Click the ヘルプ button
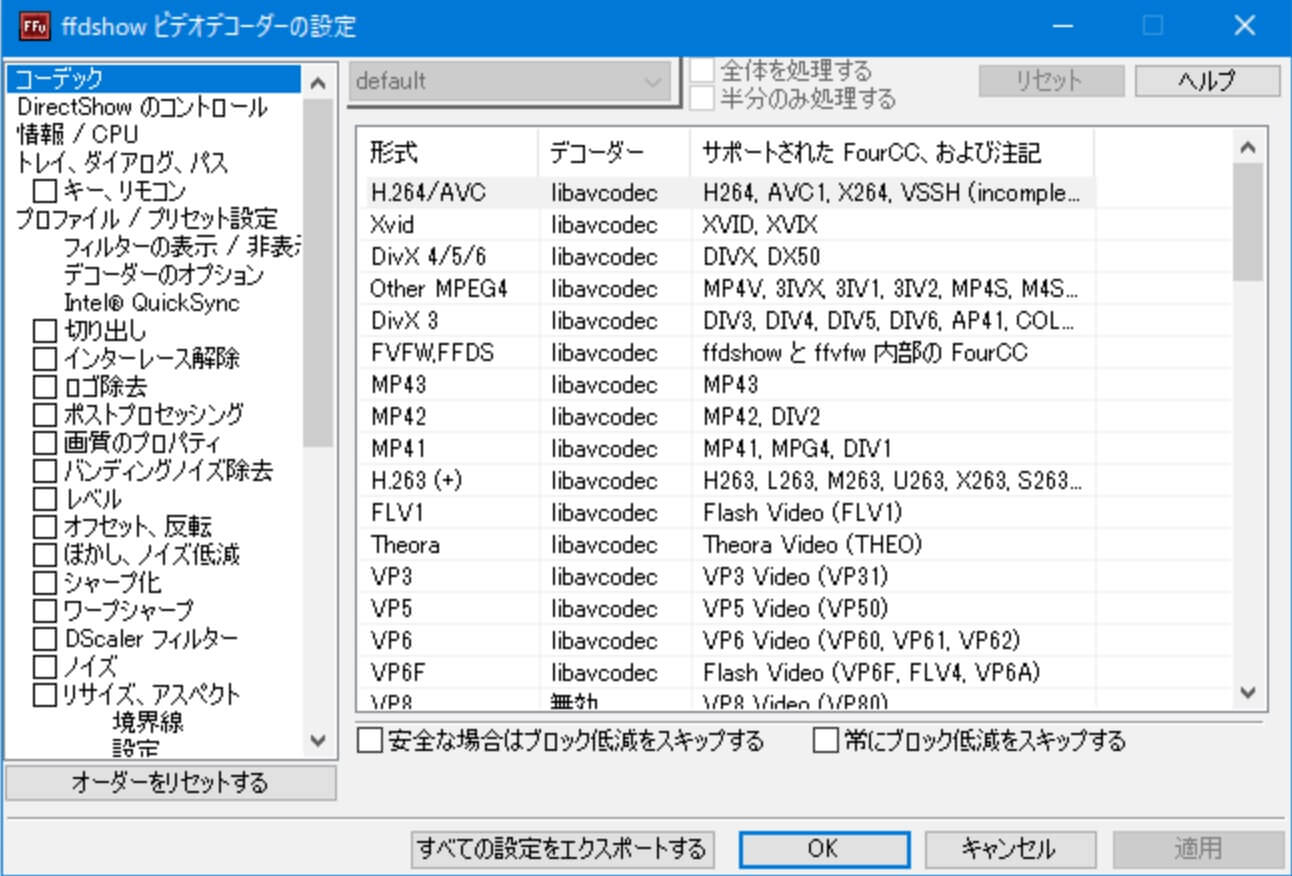The height and width of the screenshot is (876, 1292). pos(1207,82)
